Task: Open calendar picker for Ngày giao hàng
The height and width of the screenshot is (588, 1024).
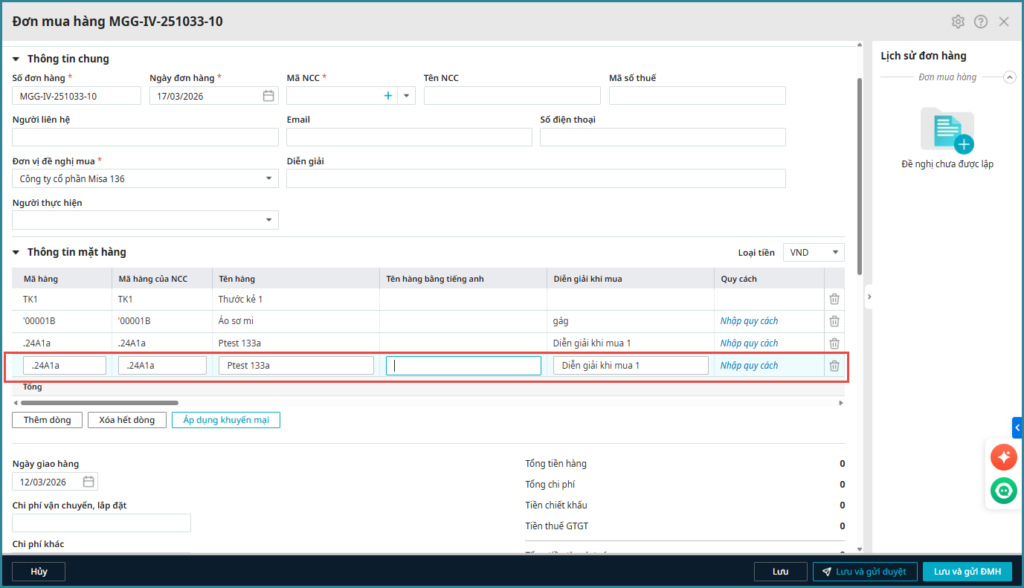Action: [88, 482]
